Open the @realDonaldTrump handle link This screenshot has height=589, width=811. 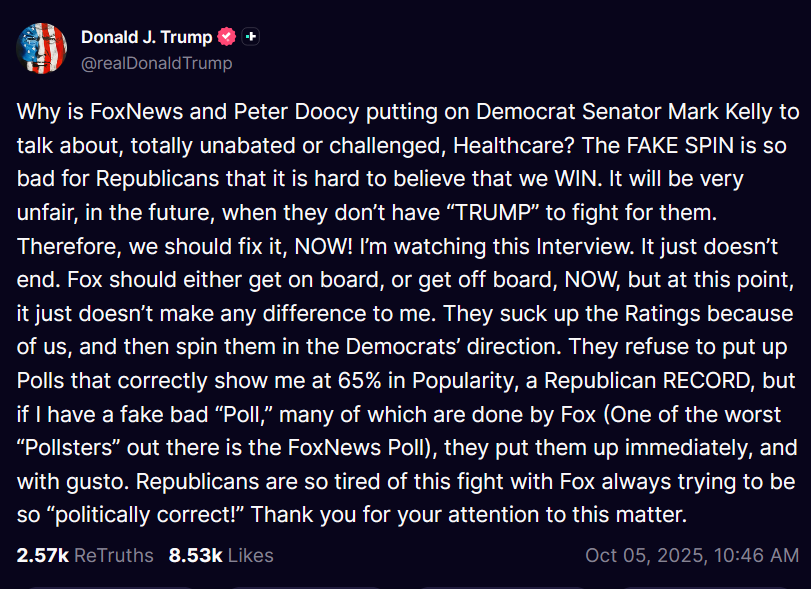[x=156, y=63]
